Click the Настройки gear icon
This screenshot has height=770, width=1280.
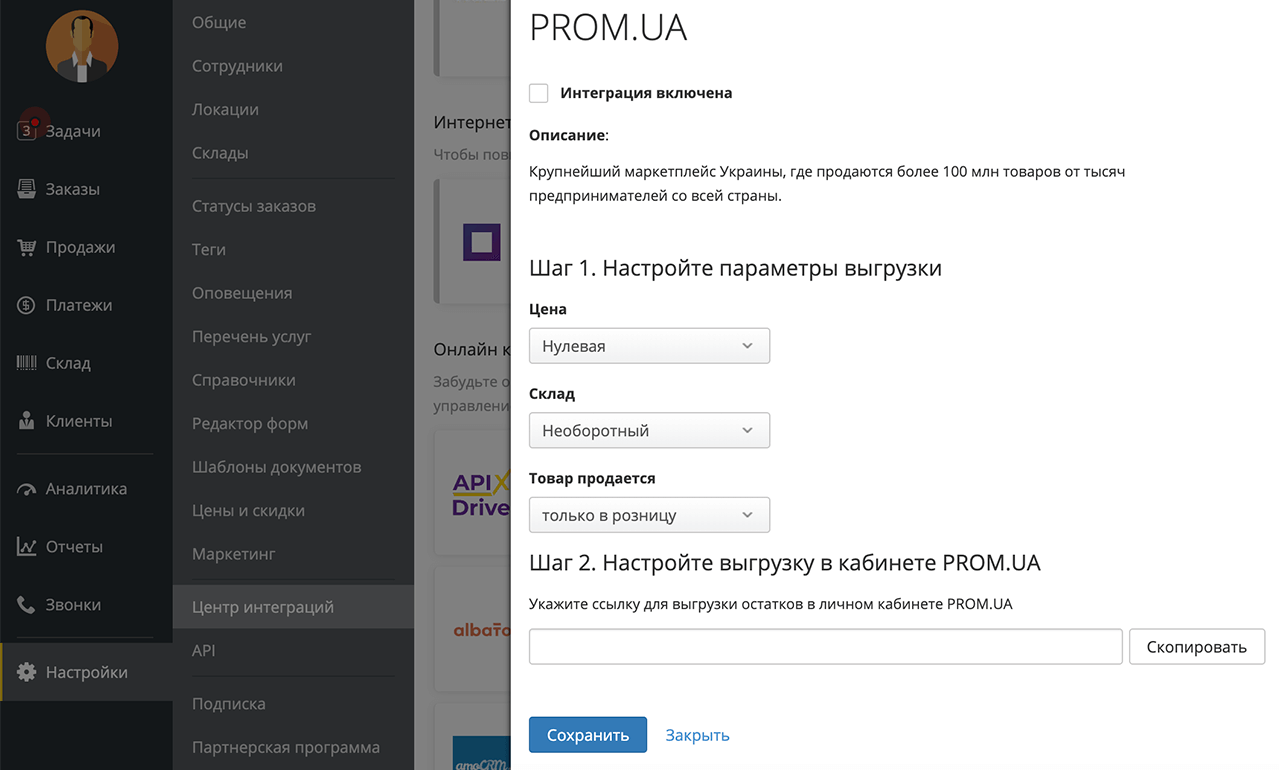[26, 672]
